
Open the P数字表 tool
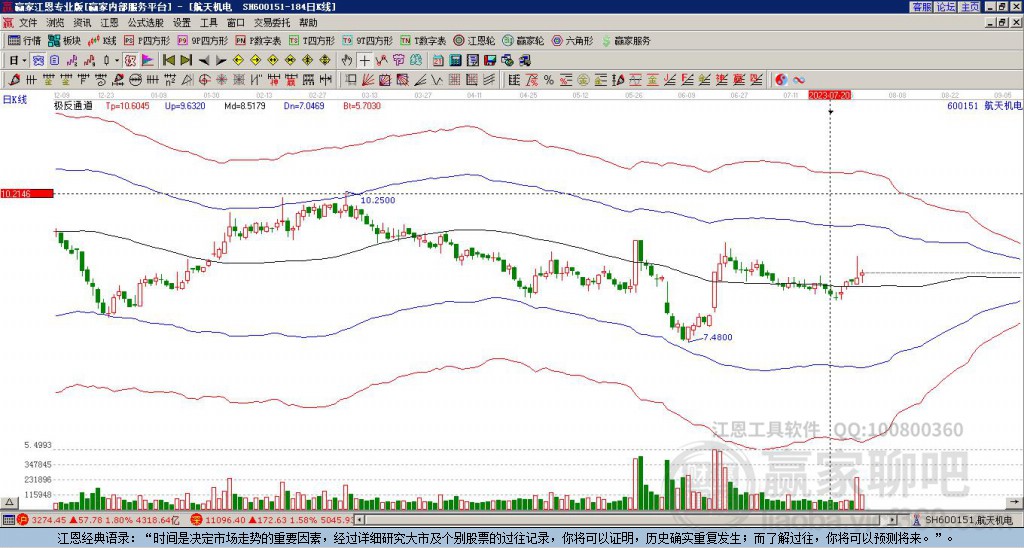(x=259, y=40)
